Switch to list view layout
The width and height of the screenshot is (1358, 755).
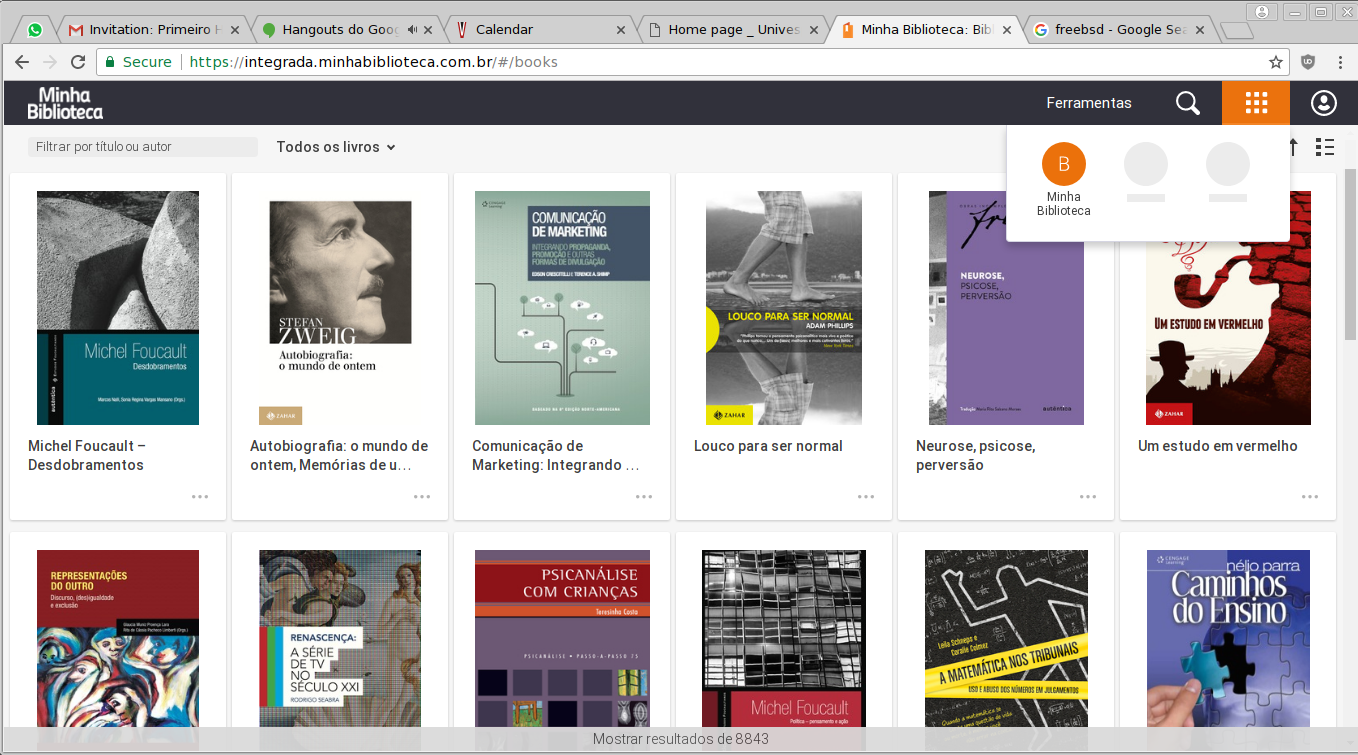(1325, 147)
